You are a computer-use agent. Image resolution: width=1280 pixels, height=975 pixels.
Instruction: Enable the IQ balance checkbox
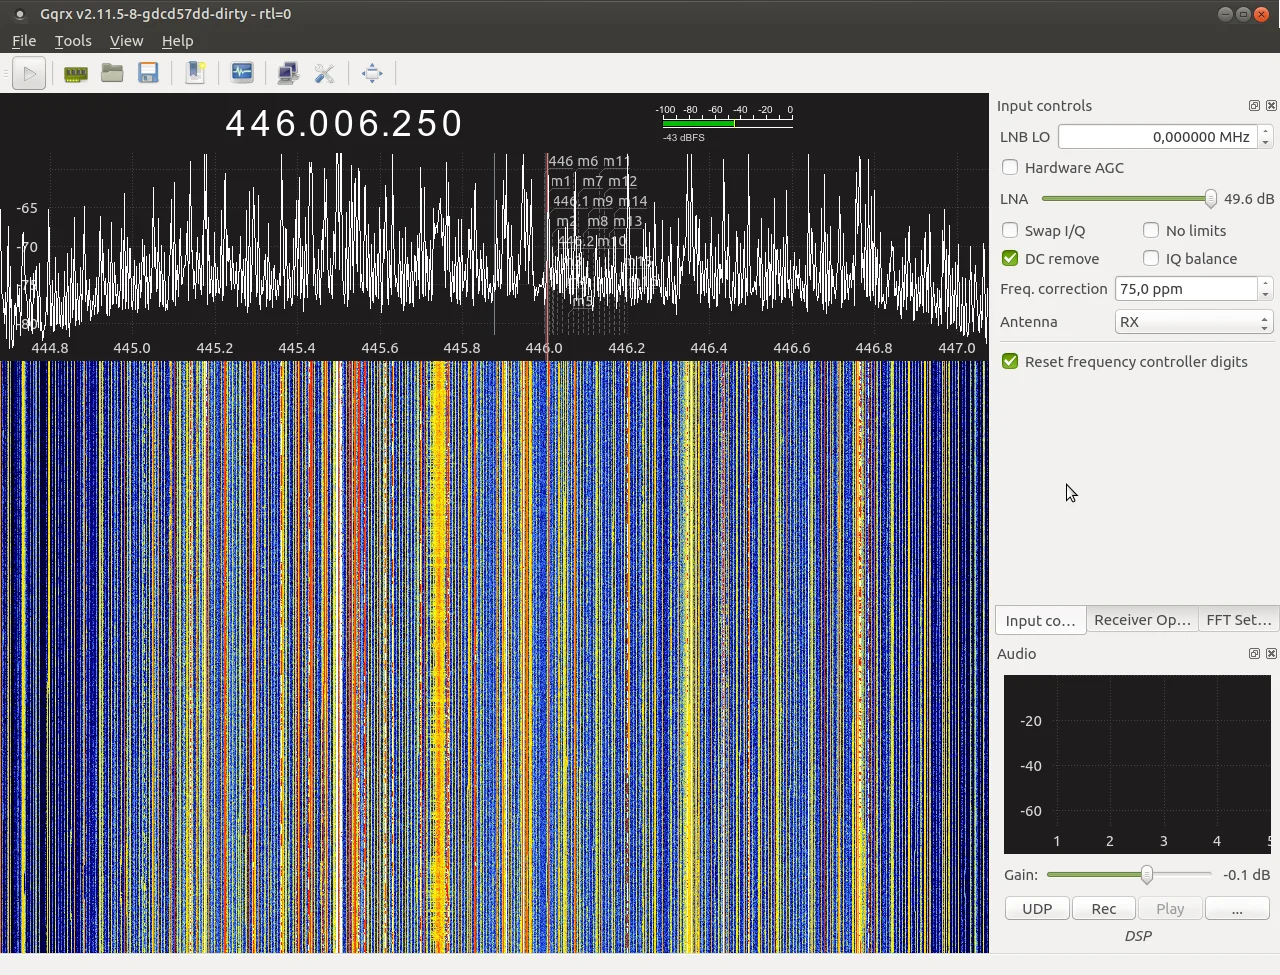[x=1151, y=259]
